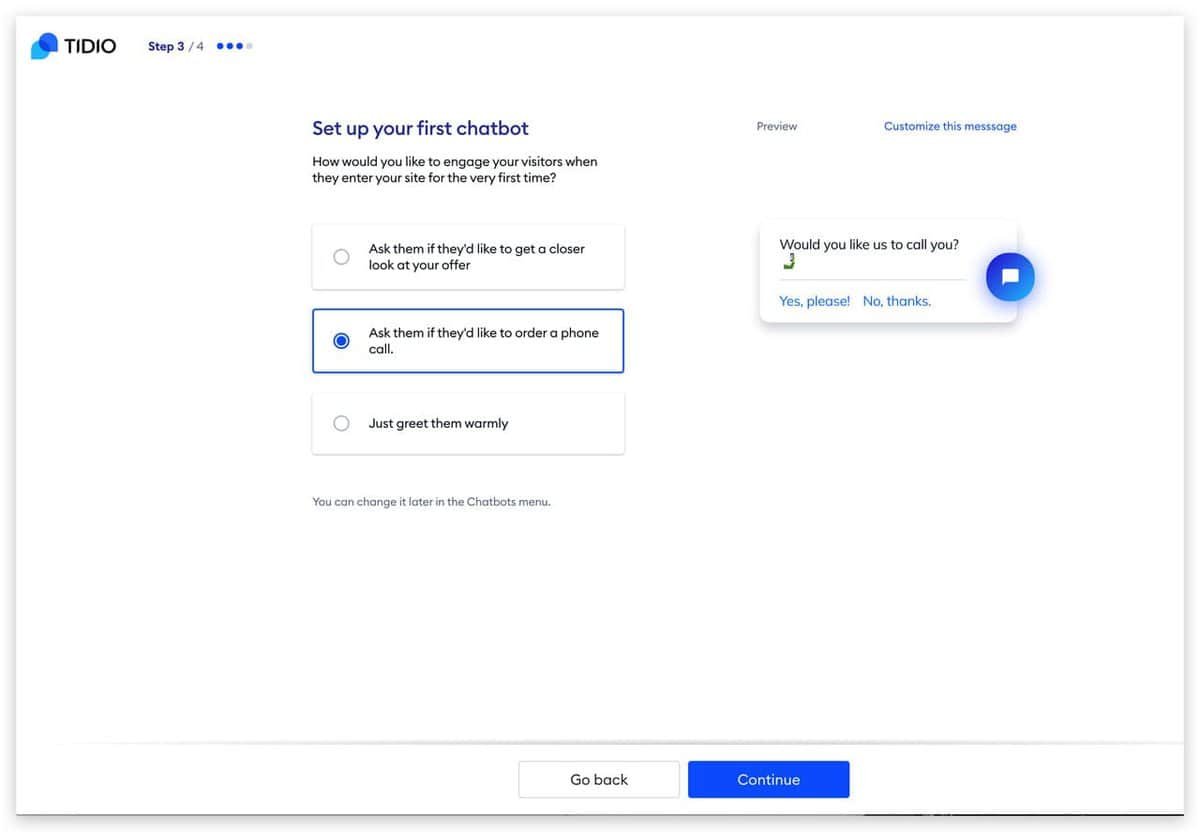Open the 'Customize this message' link
The image size is (1200, 832).
(x=950, y=126)
